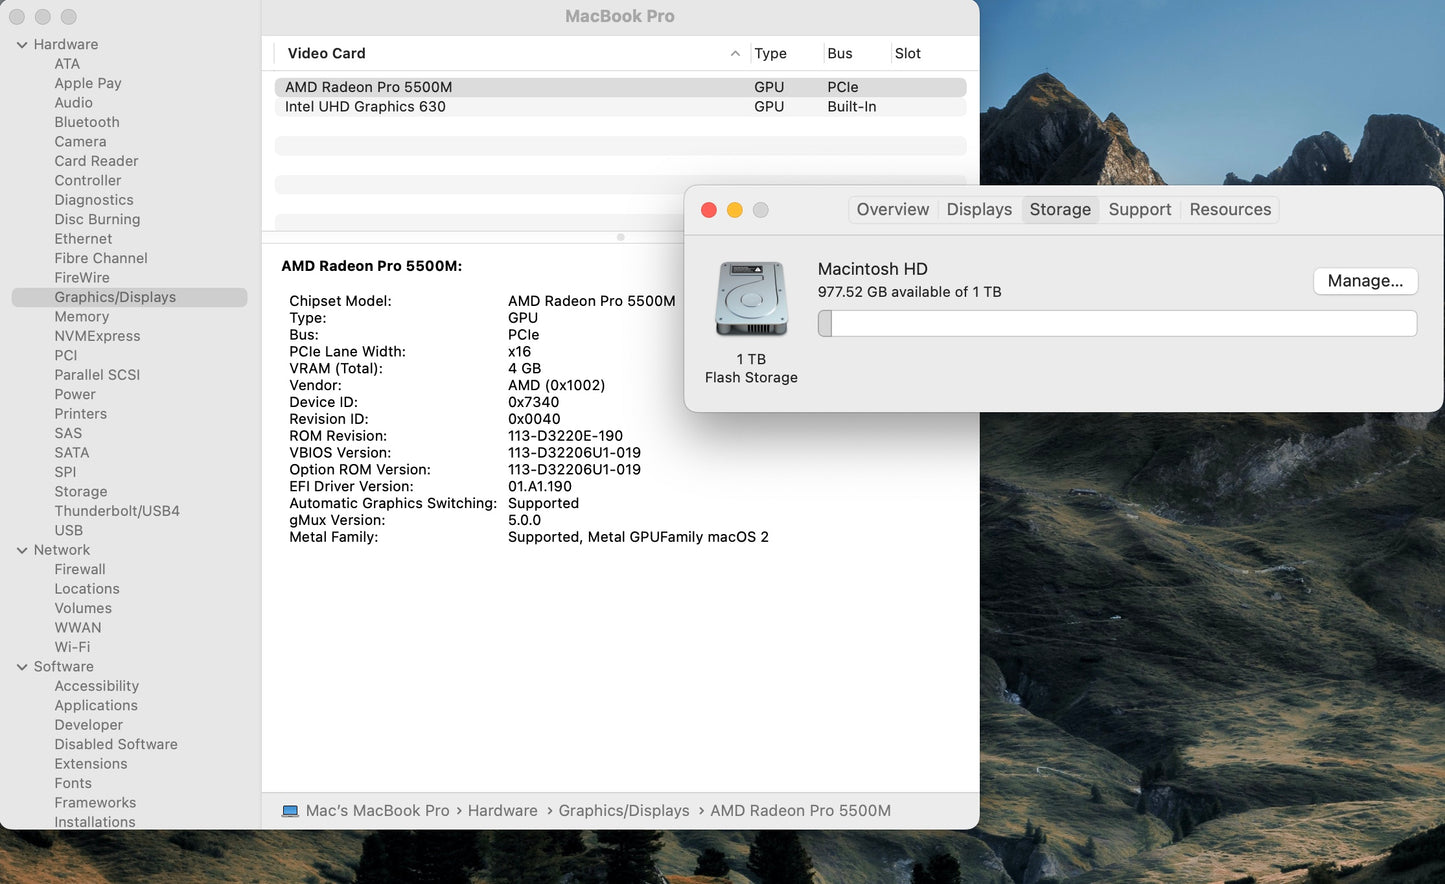Click the Macintosh HD drive icon
The image size is (1445, 884).
point(752,299)
